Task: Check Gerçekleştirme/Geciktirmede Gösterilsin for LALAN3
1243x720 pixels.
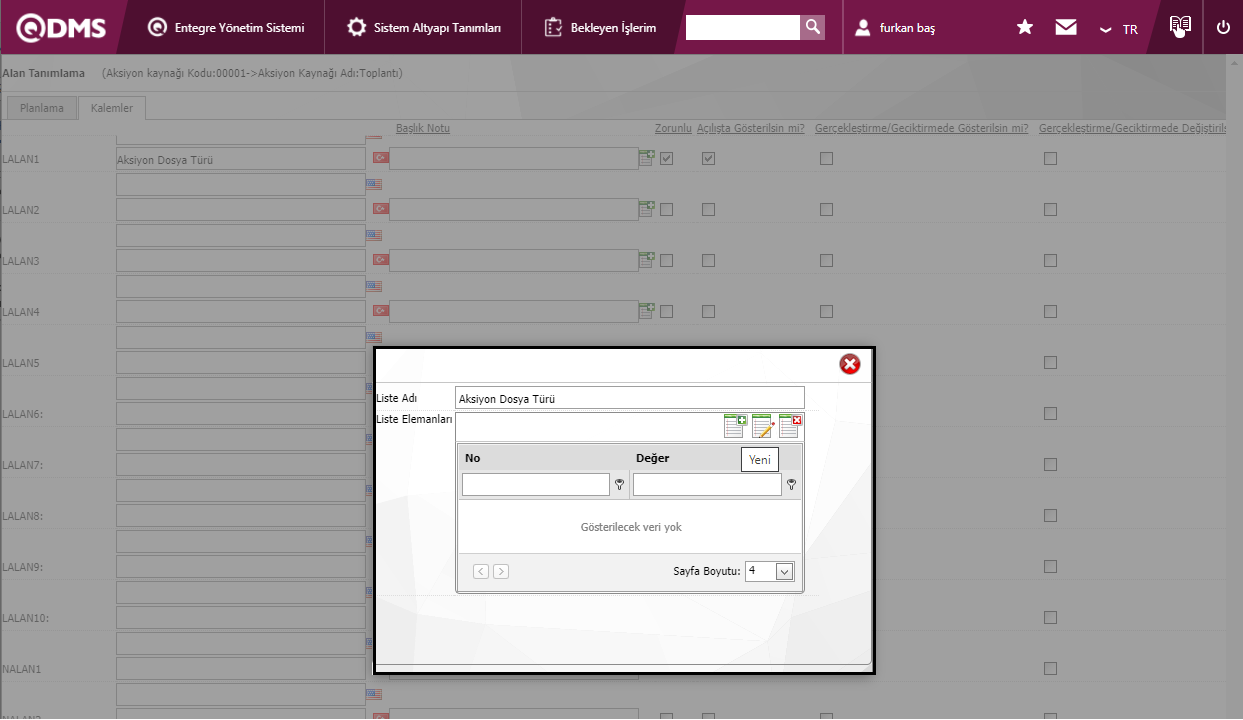Action: (x=826, y=260)
